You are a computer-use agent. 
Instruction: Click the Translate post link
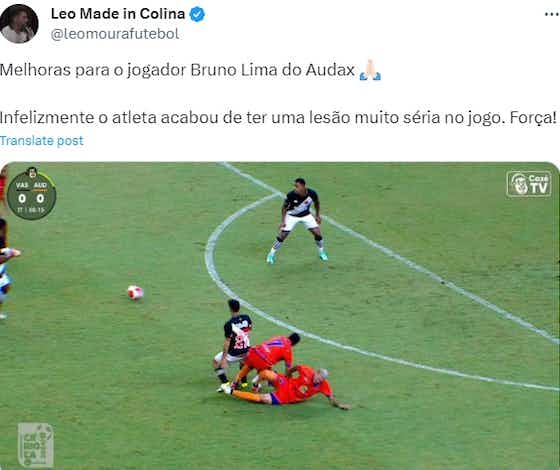42,141
